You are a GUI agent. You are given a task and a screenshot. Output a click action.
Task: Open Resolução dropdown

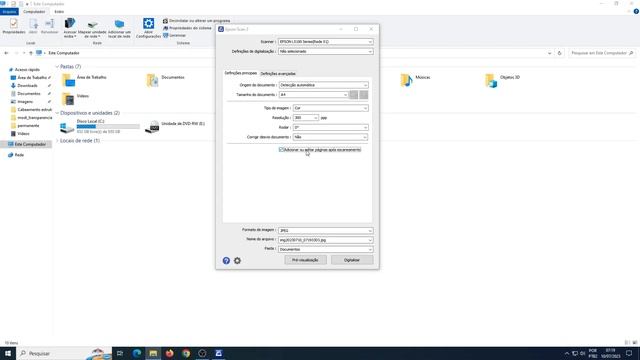click(306, 118)
